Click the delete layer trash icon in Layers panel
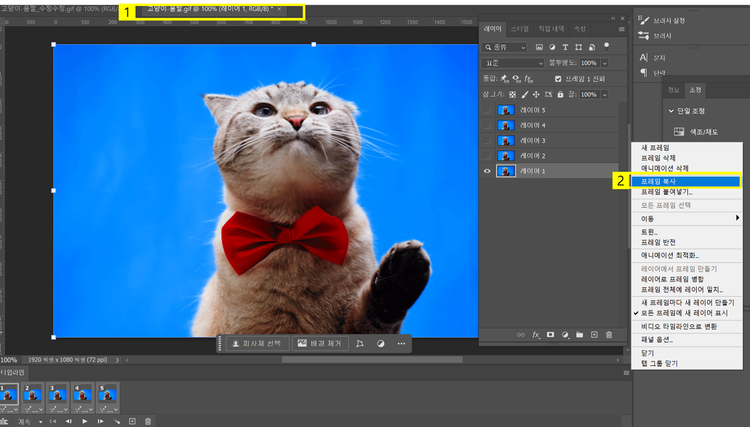 tap(609, 335)
